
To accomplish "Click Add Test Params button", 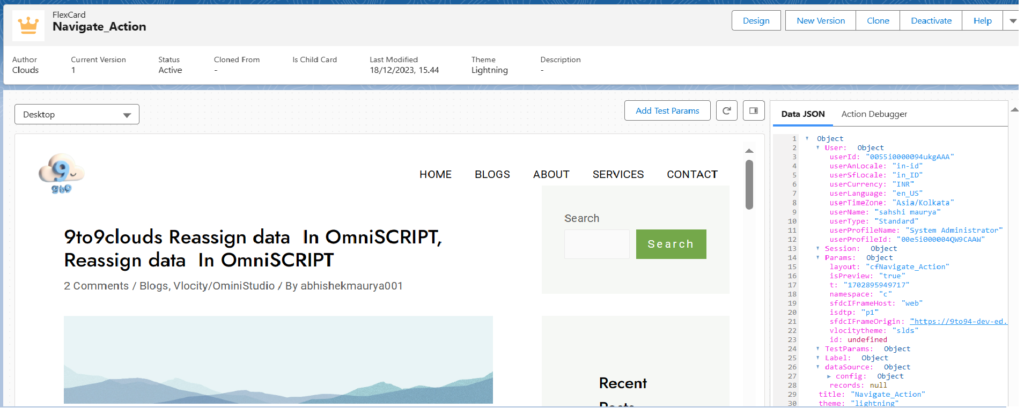I will click(x=667, y=111).
